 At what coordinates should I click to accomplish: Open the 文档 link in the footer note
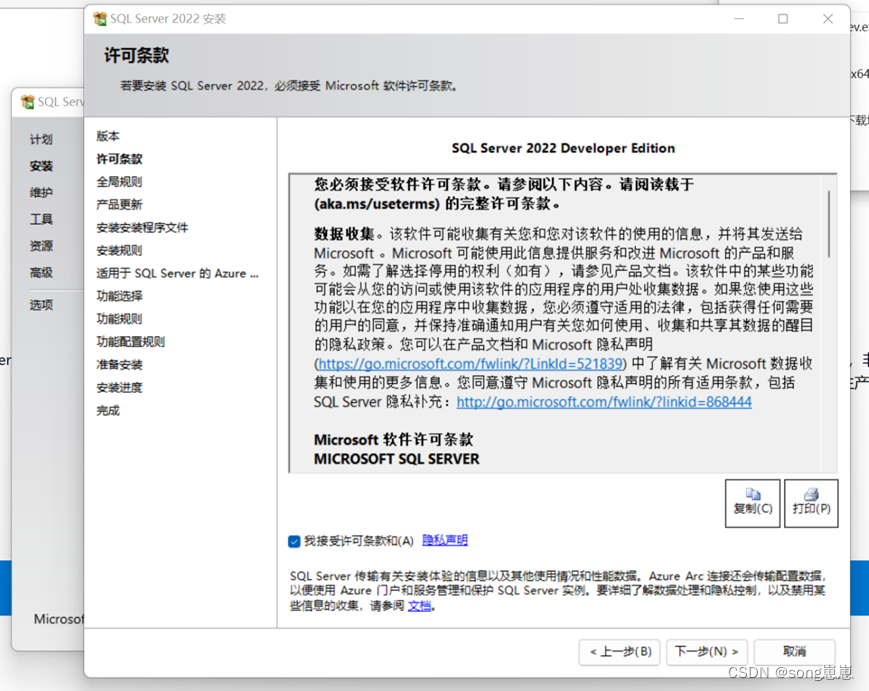(x=420, y=606)
